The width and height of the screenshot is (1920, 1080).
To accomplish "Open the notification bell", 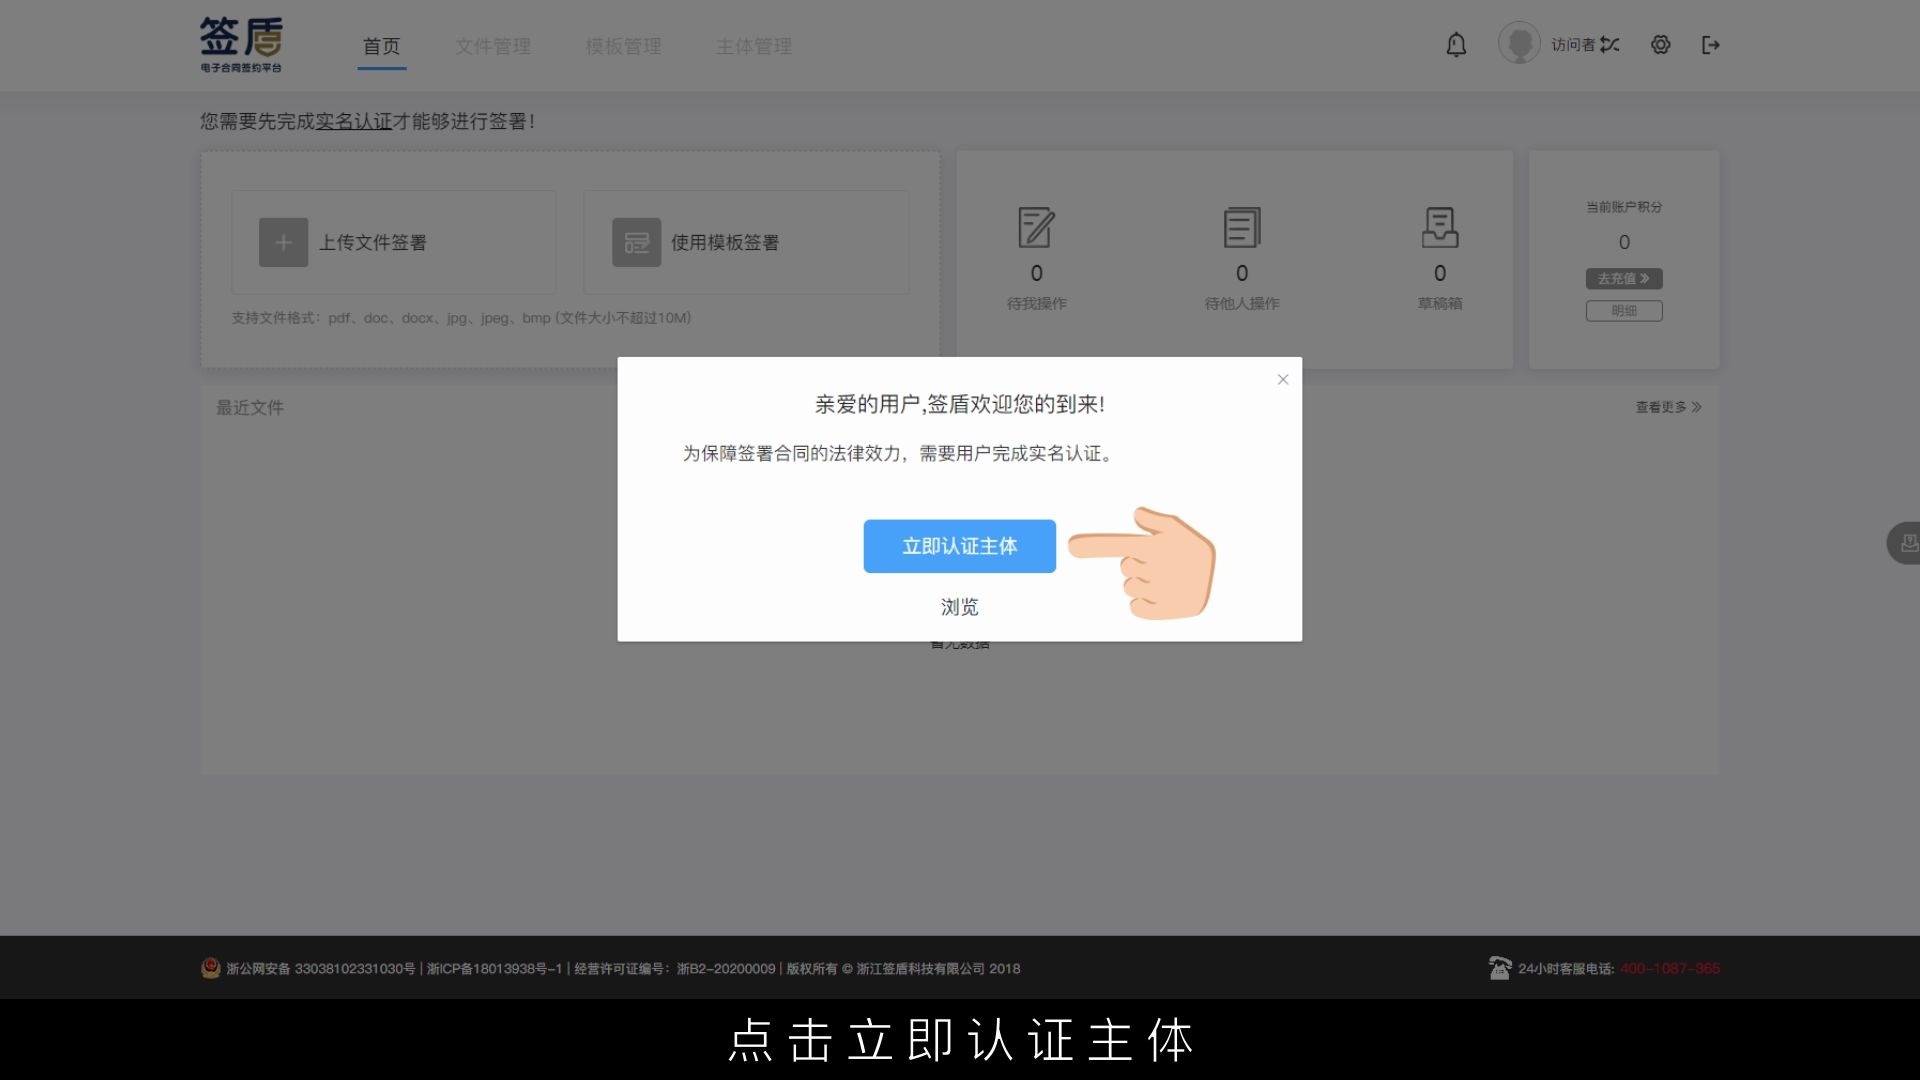I will 1455,45.
